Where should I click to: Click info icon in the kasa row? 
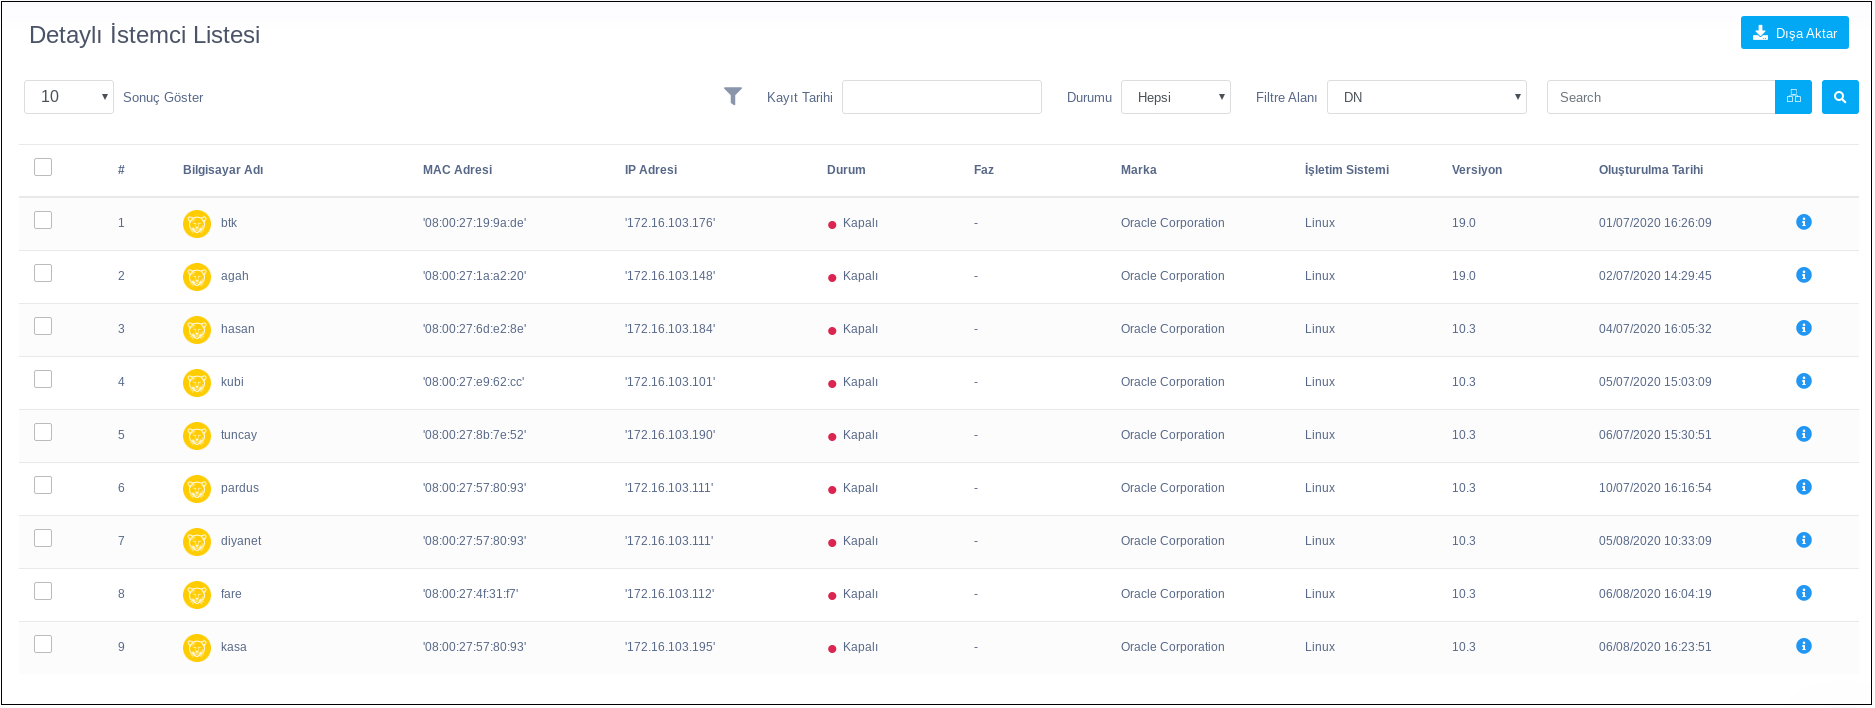(1803, 646)
